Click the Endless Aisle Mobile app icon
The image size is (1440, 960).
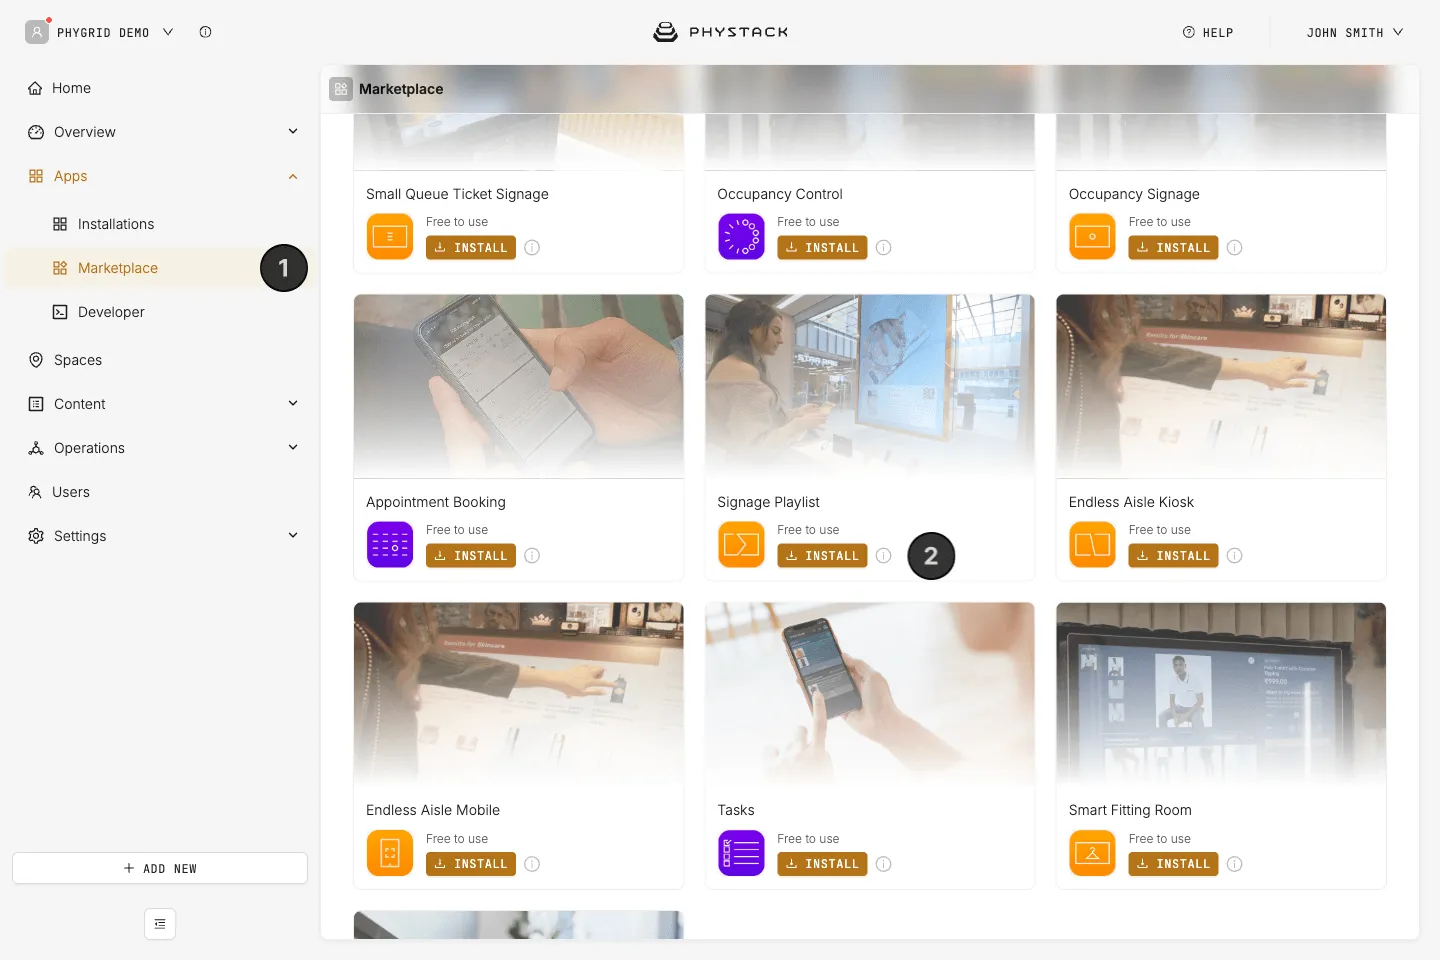(390, 854)
